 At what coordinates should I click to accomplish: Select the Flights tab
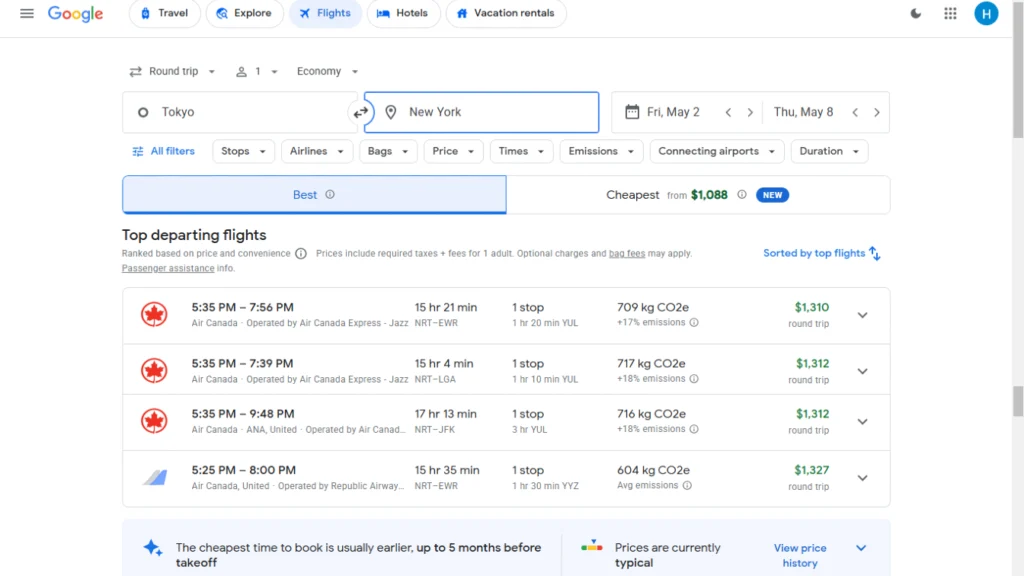325,13
